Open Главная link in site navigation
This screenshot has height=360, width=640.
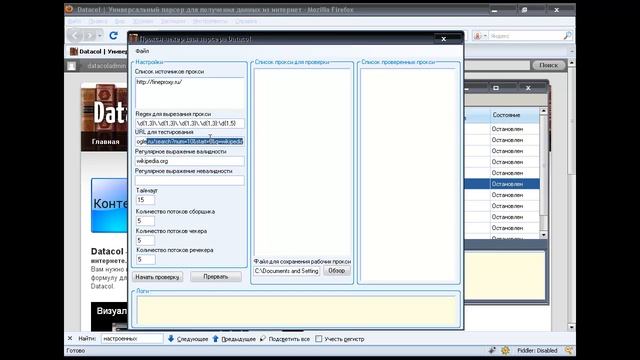pyautogui.click(x=105, y=142)
